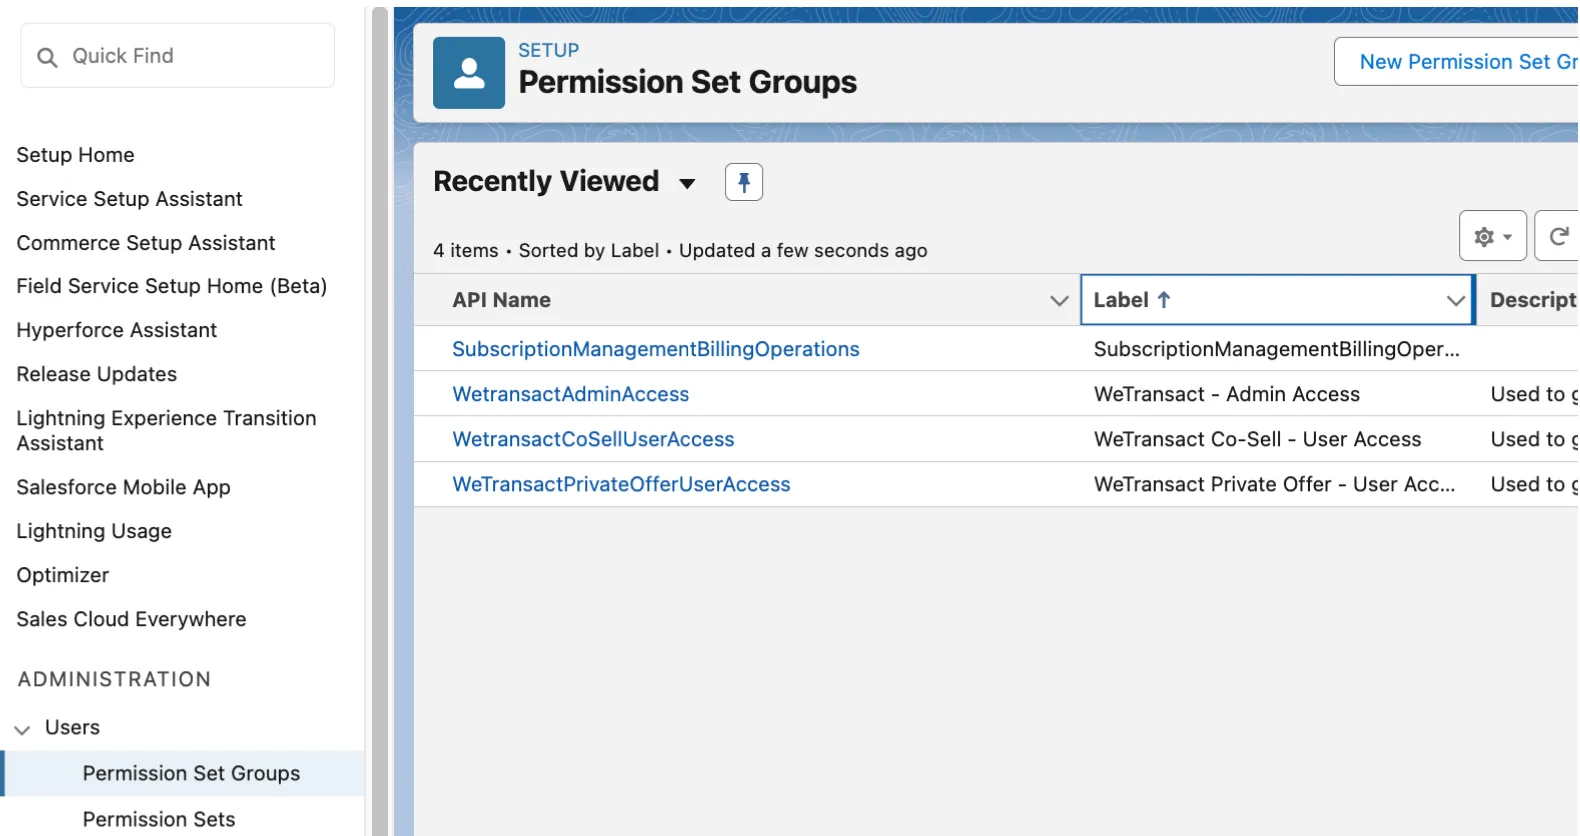Open Lightning Experience Transition Assistant
Viewport: 1580px width, 836px height.
[x=166, y=431]
